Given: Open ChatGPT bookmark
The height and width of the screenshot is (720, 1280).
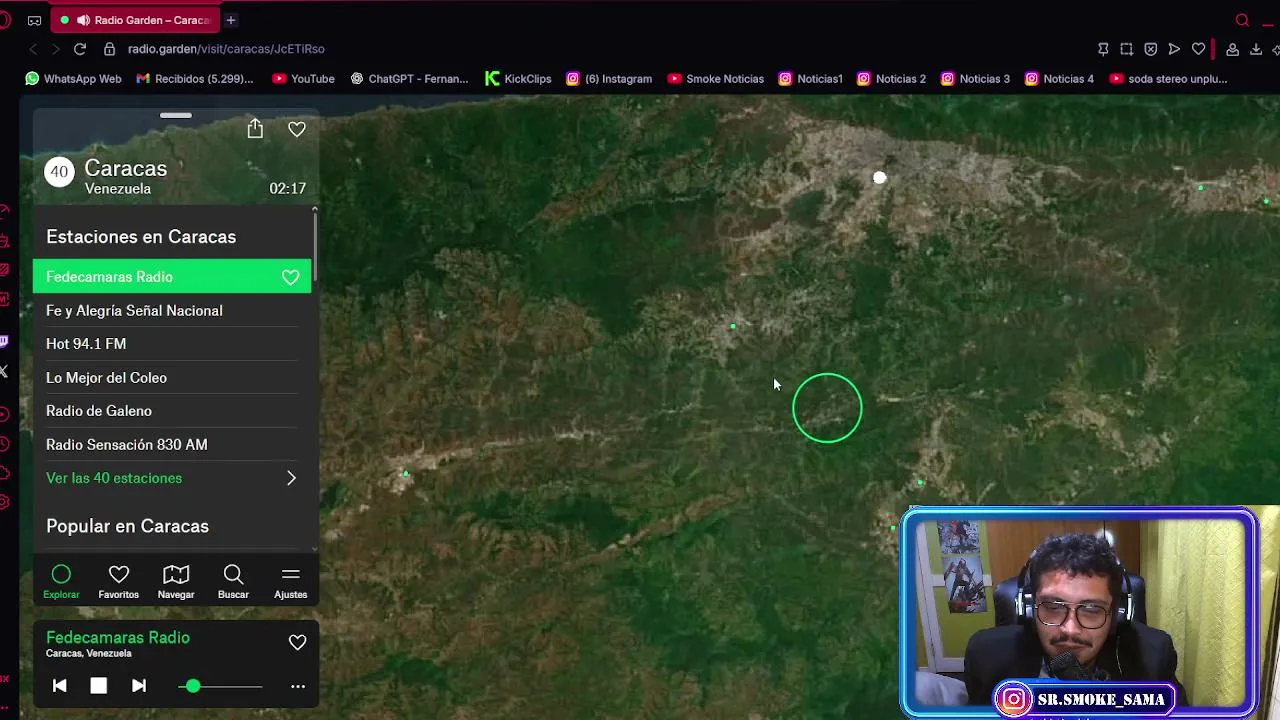Looking at the screenshot, I should point(409,79).
